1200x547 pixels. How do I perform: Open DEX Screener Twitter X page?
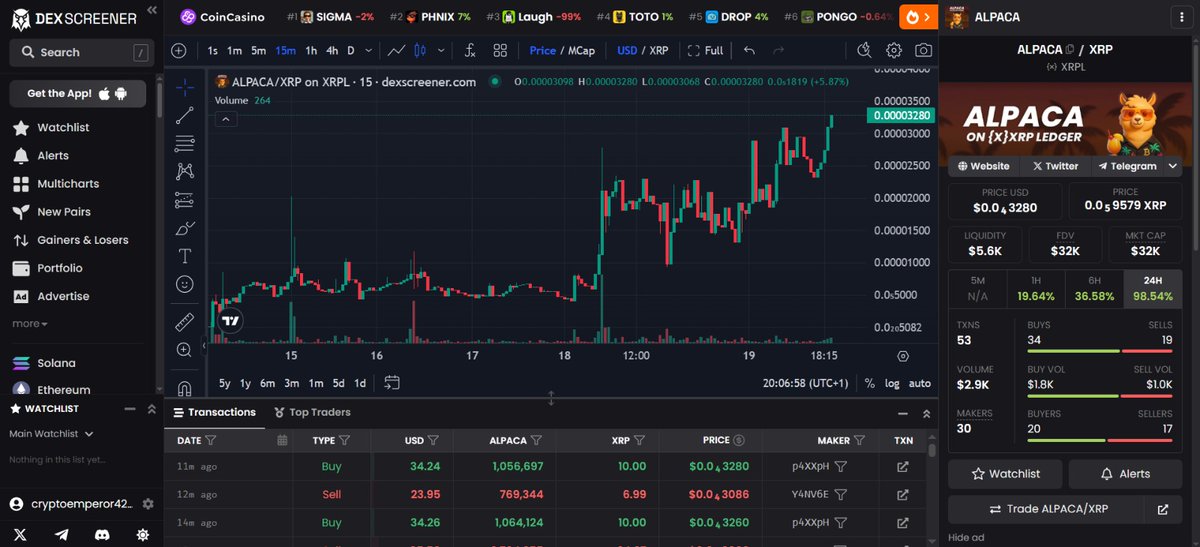(x=20, y=535)
